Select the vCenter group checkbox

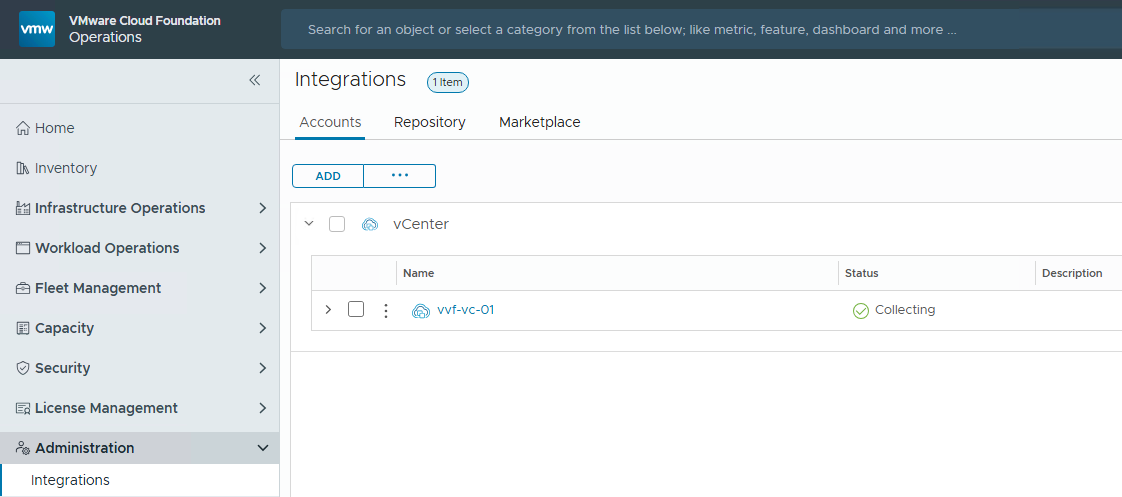coord(337,224)
